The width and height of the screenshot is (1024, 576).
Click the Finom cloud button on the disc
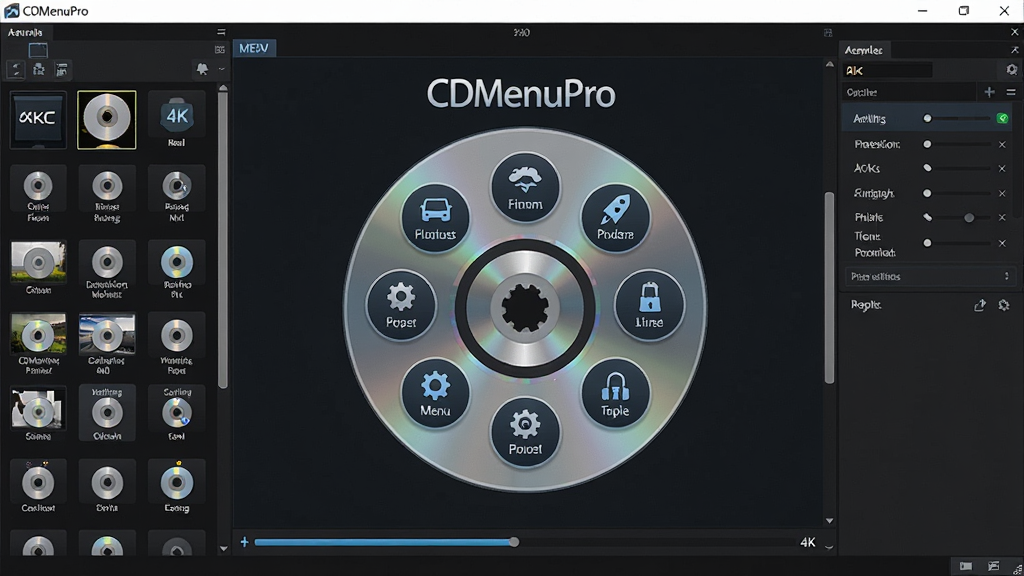click(x=525, y=187)
